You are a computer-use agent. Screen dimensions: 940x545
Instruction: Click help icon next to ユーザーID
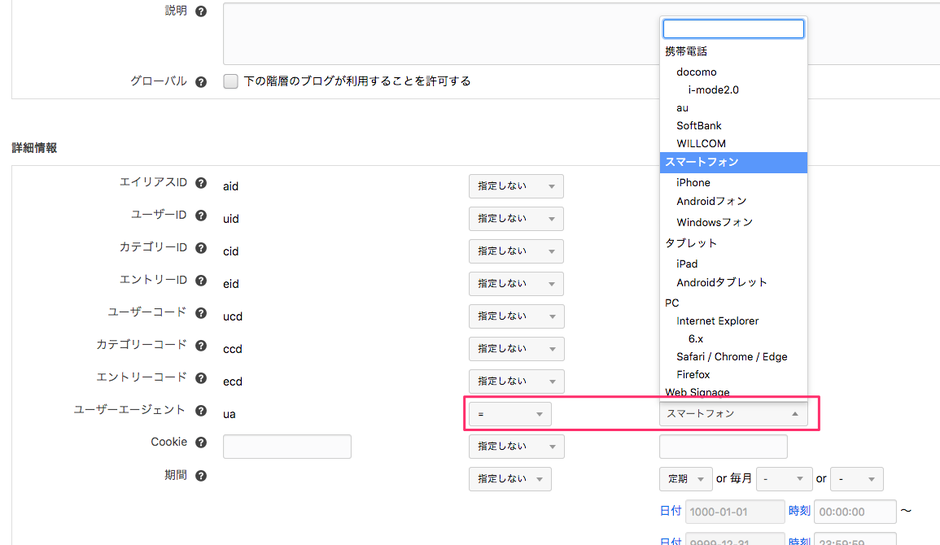(201, 216)
